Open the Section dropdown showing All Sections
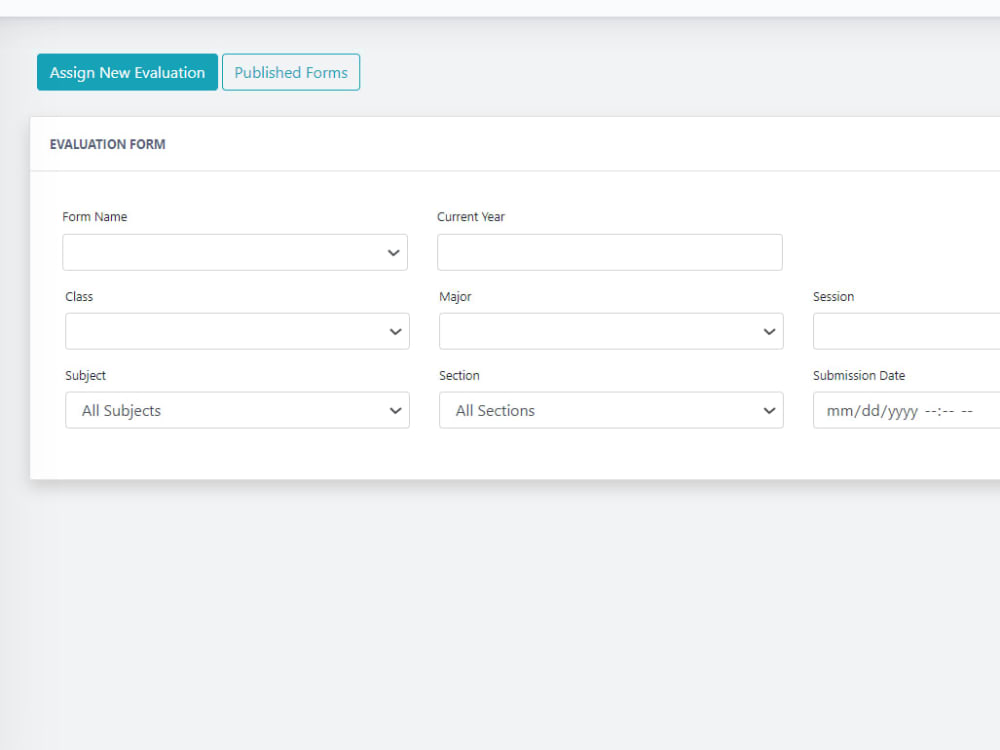 coord(610,410)
